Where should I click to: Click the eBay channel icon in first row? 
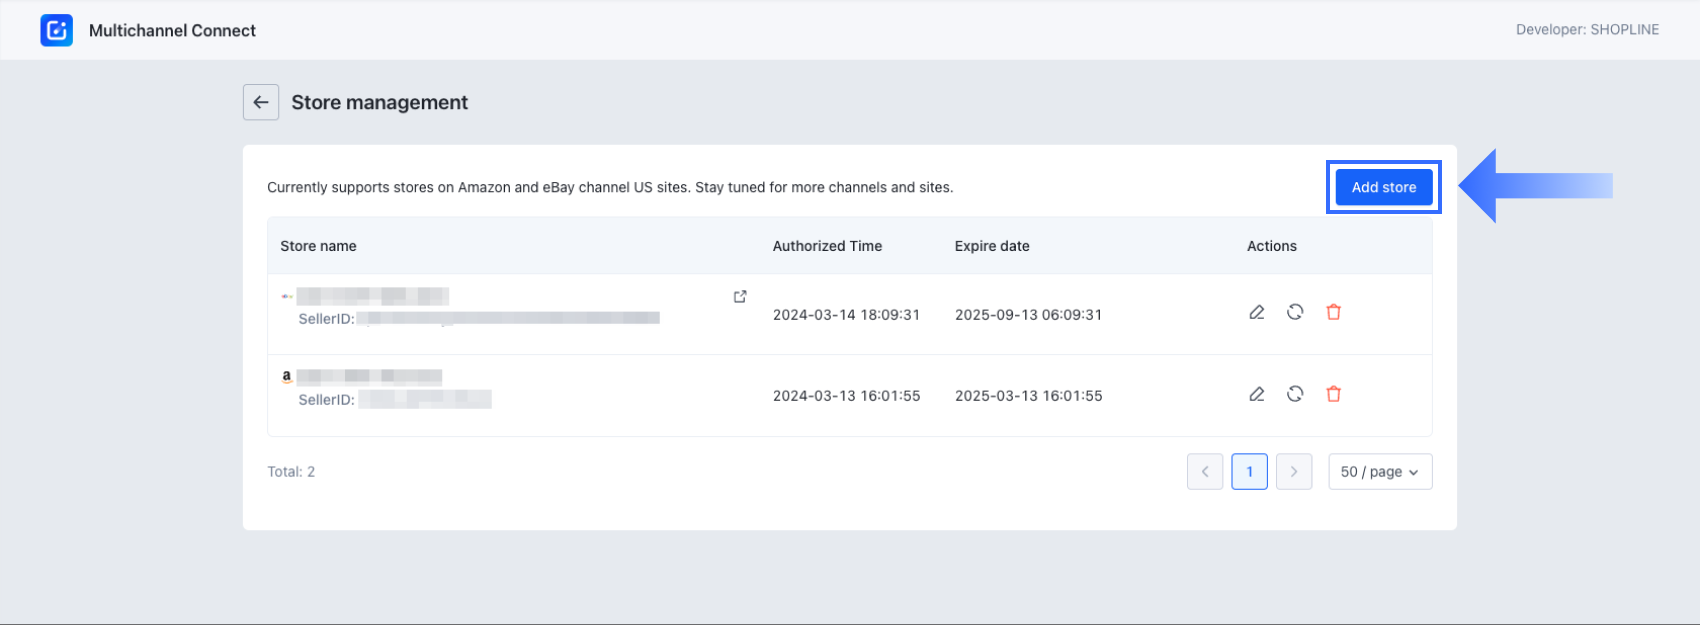(x=287, y=296)
